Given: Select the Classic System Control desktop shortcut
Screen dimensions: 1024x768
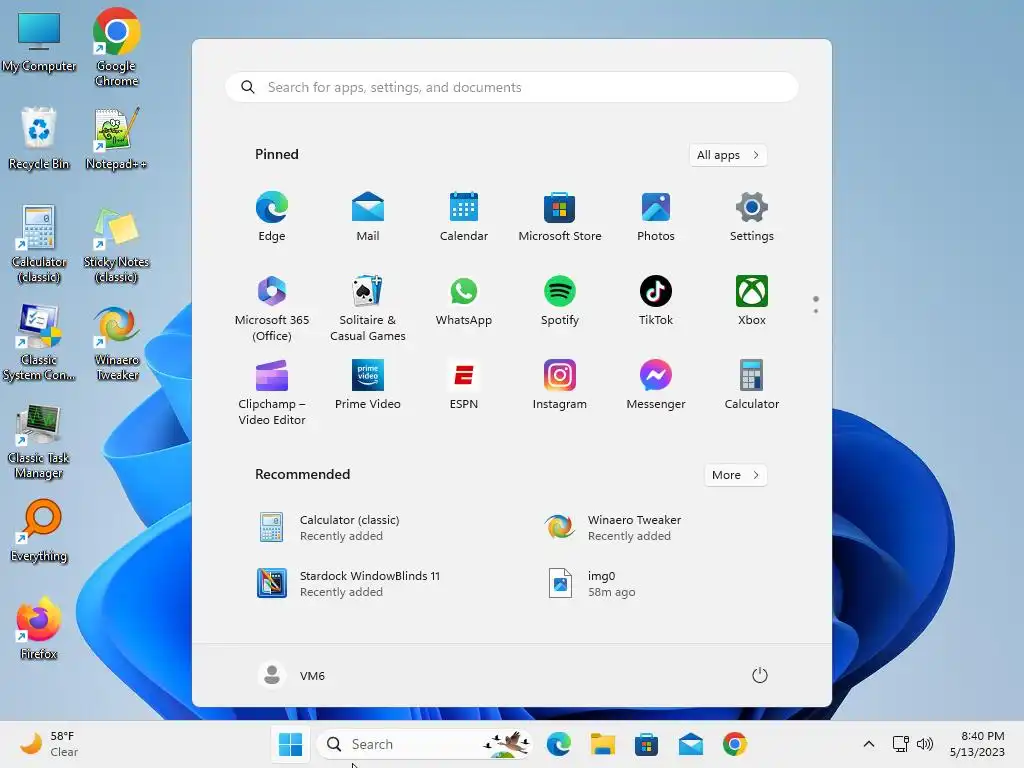Looking at the screenshot, I should pos(39,342).
